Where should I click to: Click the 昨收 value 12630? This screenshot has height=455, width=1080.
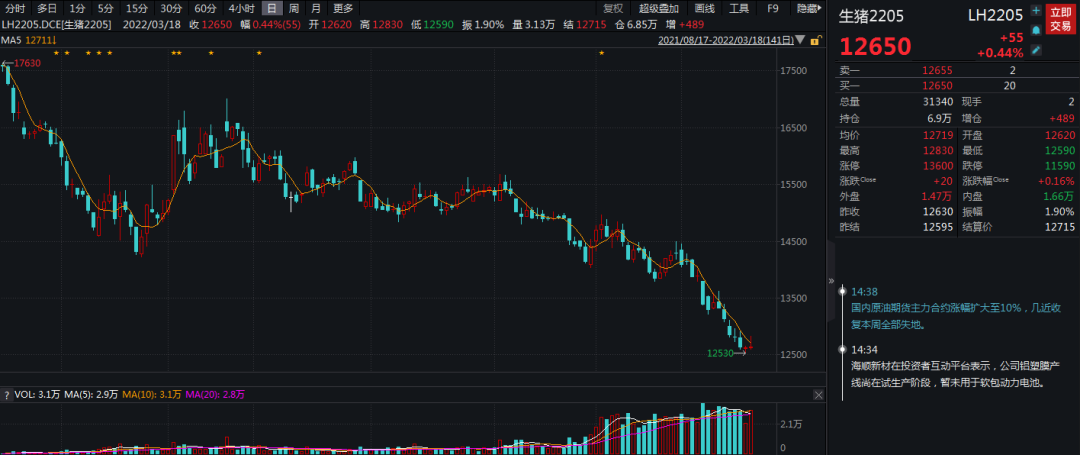938,212
